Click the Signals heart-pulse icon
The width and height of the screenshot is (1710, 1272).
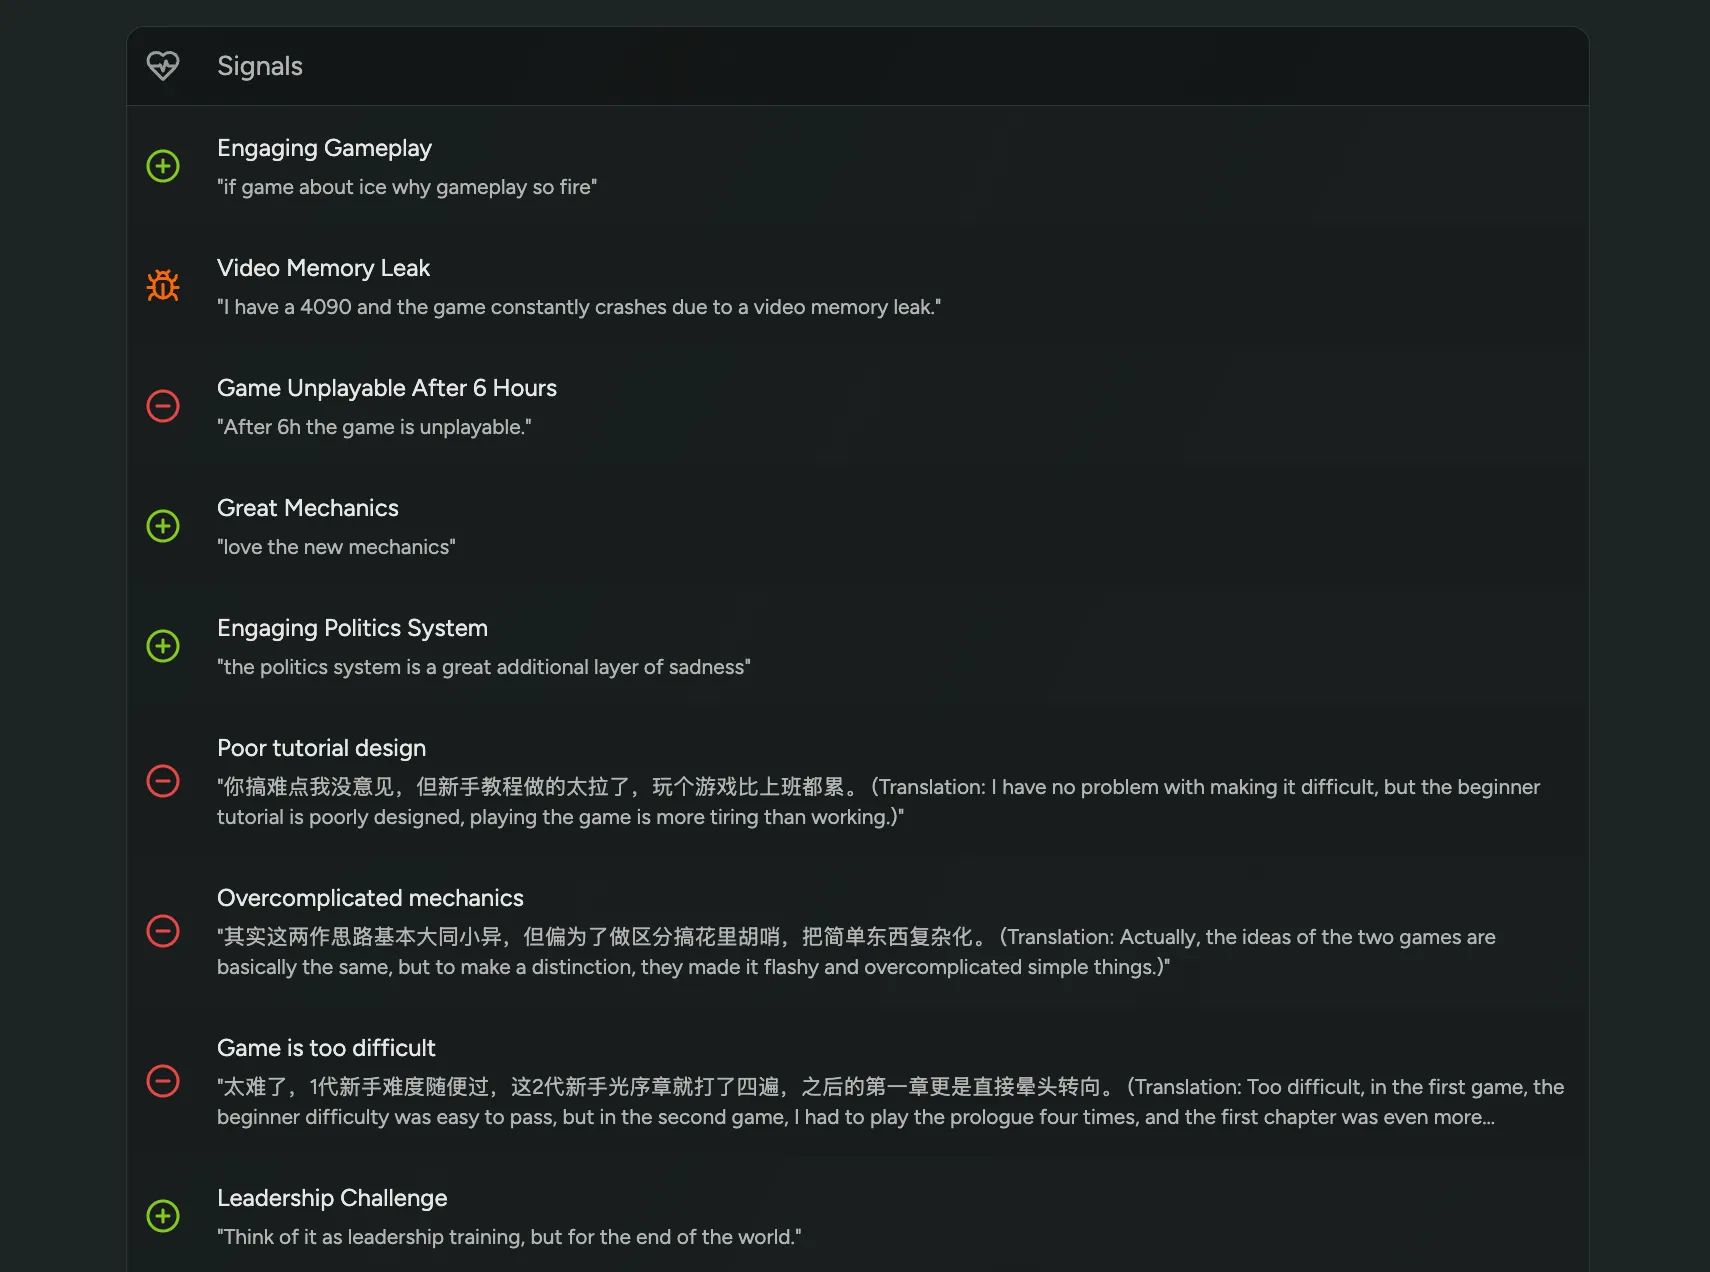click(163, 66)
